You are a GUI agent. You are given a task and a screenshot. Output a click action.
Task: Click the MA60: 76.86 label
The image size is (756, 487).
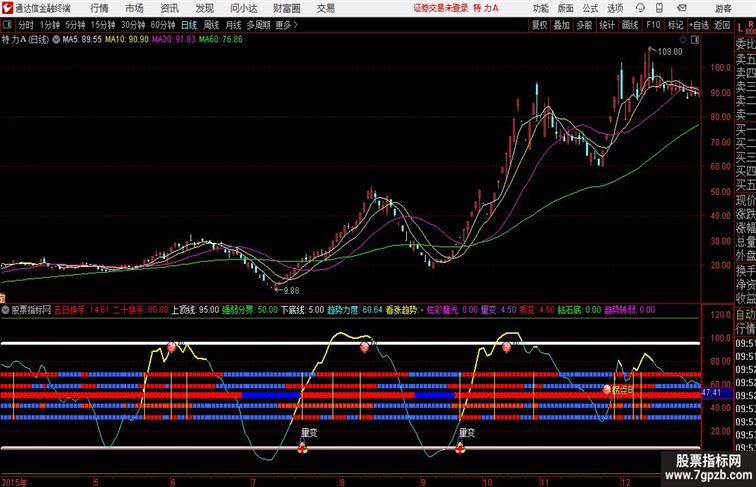pos(221,40)
